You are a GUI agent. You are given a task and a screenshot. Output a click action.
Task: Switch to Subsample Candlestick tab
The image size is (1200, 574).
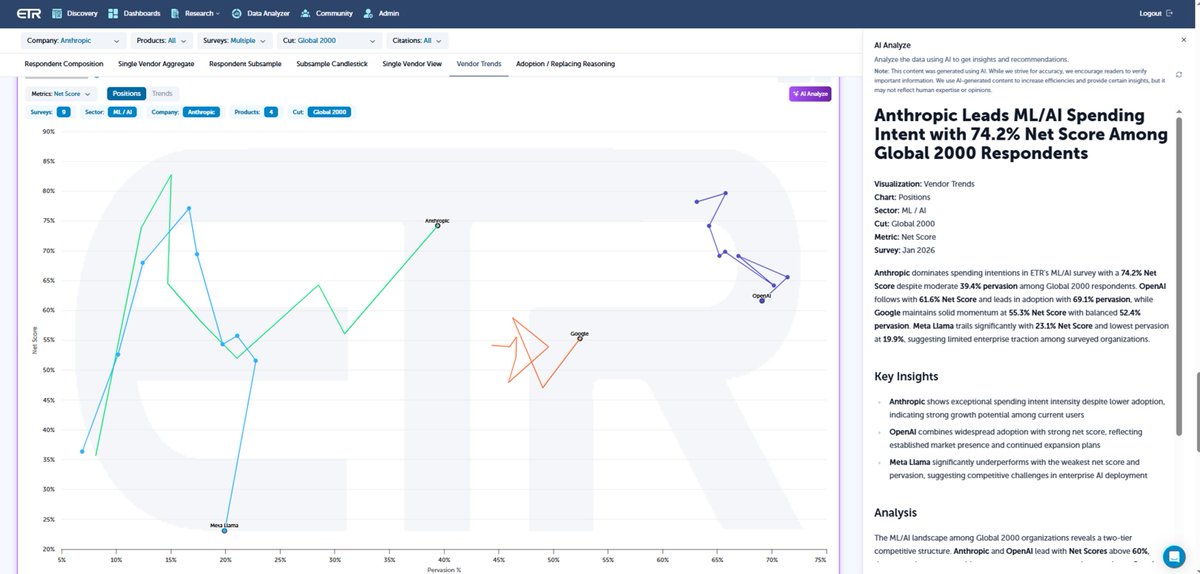[x=333, y=64]
